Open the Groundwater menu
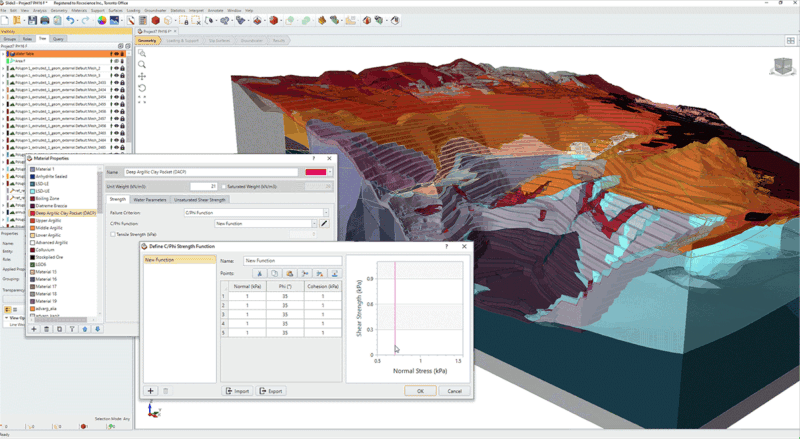The width and height of the screenshot is (800, 439). 155,10
